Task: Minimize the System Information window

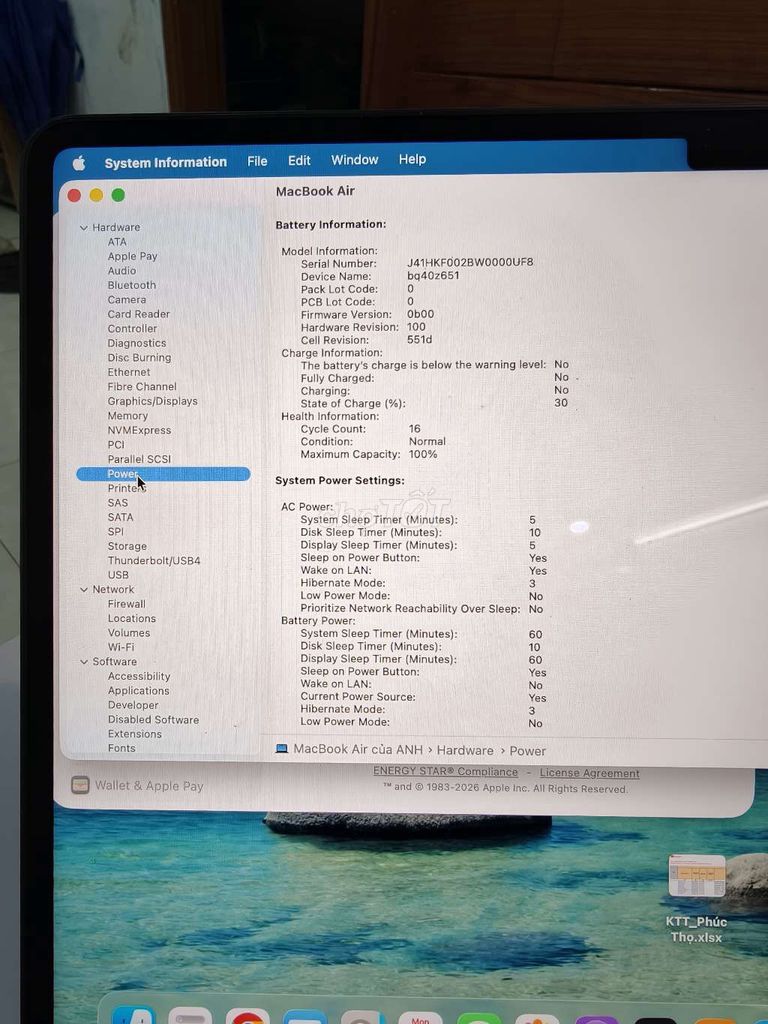Action: 96,195
